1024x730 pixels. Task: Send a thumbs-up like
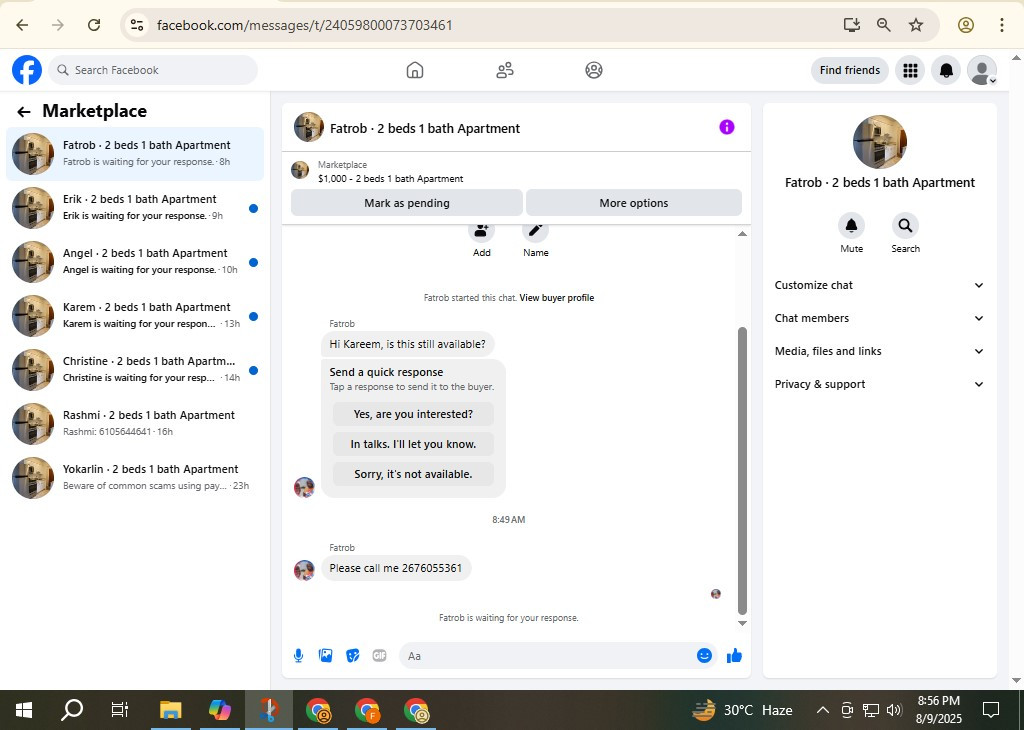(x=734, y=656)
